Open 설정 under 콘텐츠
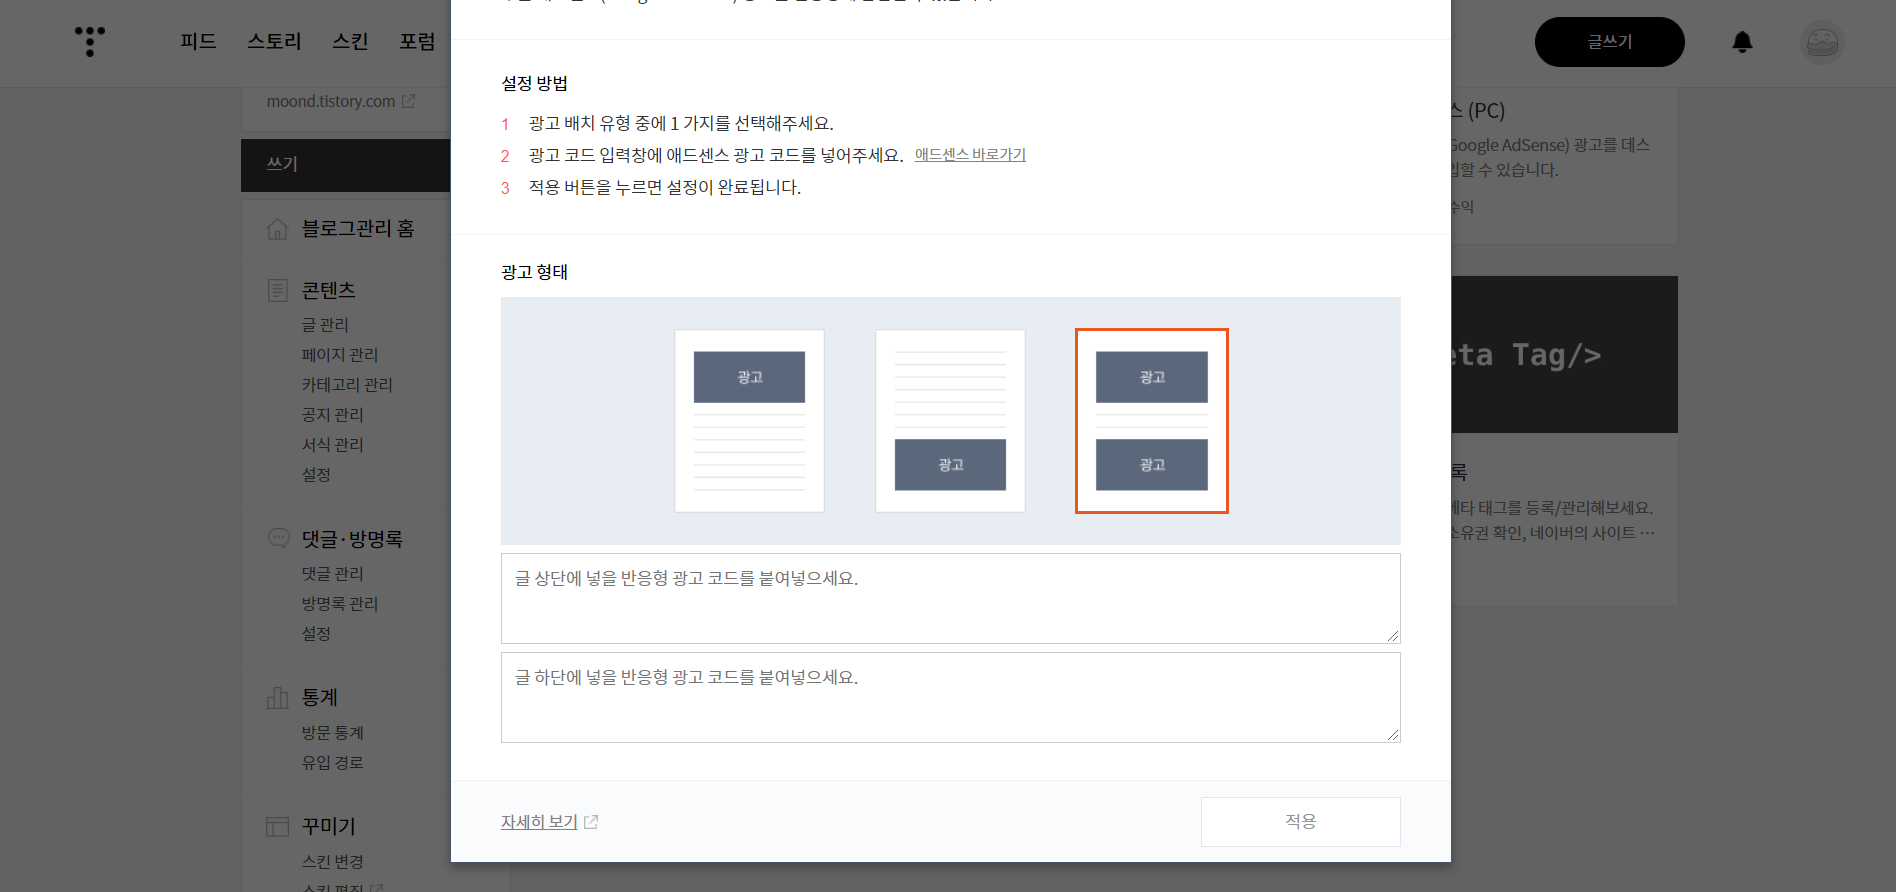 (x=316, y=475)
